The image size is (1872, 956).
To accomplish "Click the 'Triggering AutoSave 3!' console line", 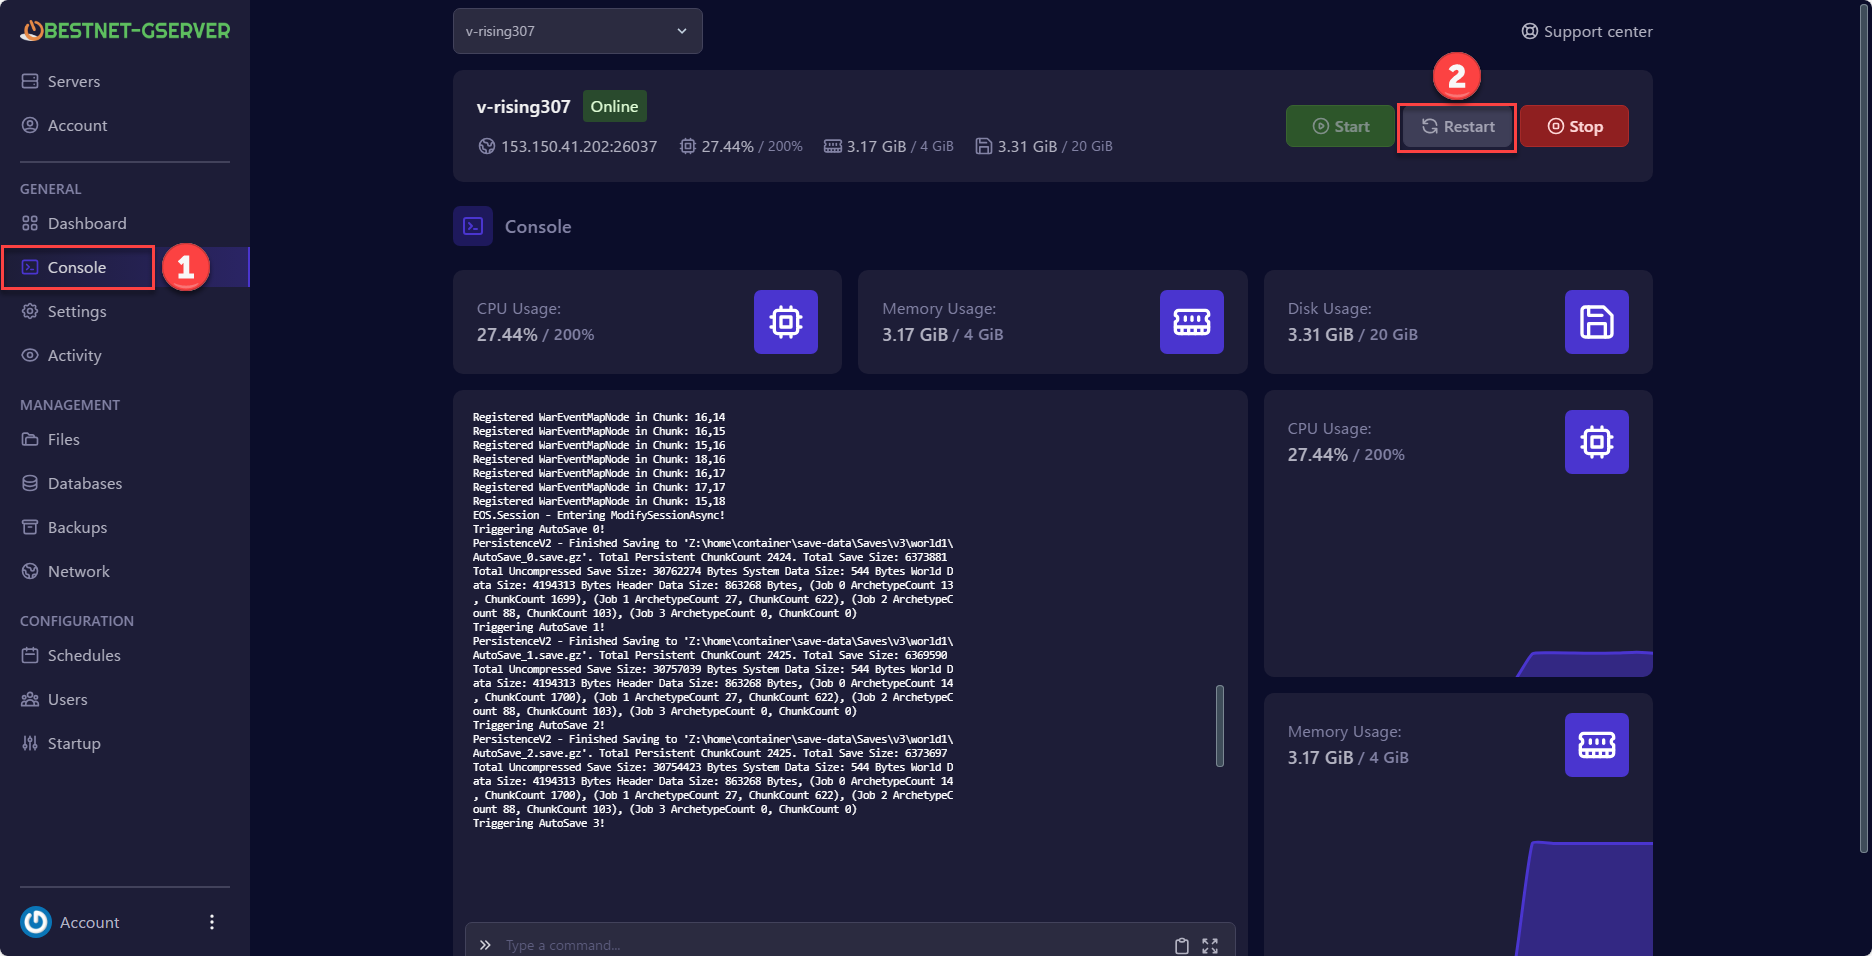I will coord(539,823).
